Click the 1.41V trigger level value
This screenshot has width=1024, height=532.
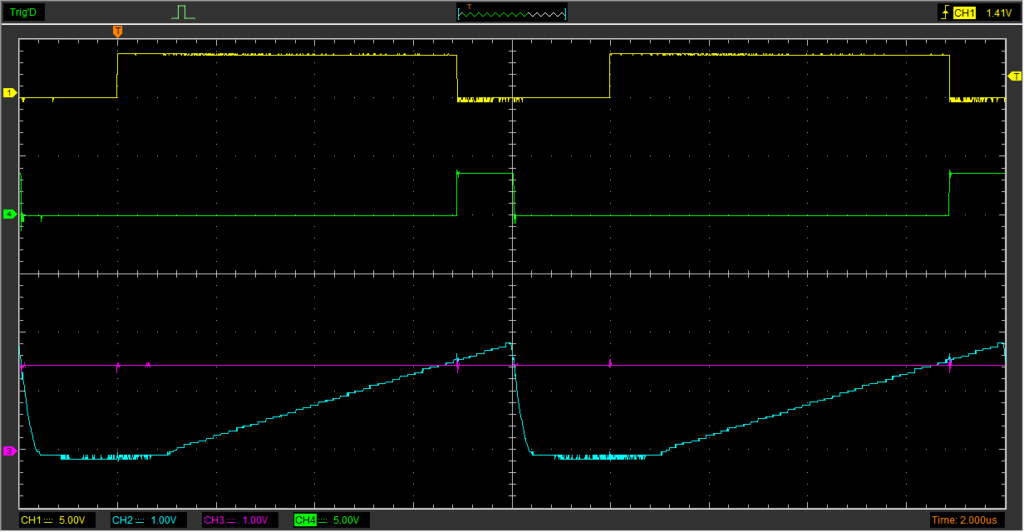click(x=999, y=13)
